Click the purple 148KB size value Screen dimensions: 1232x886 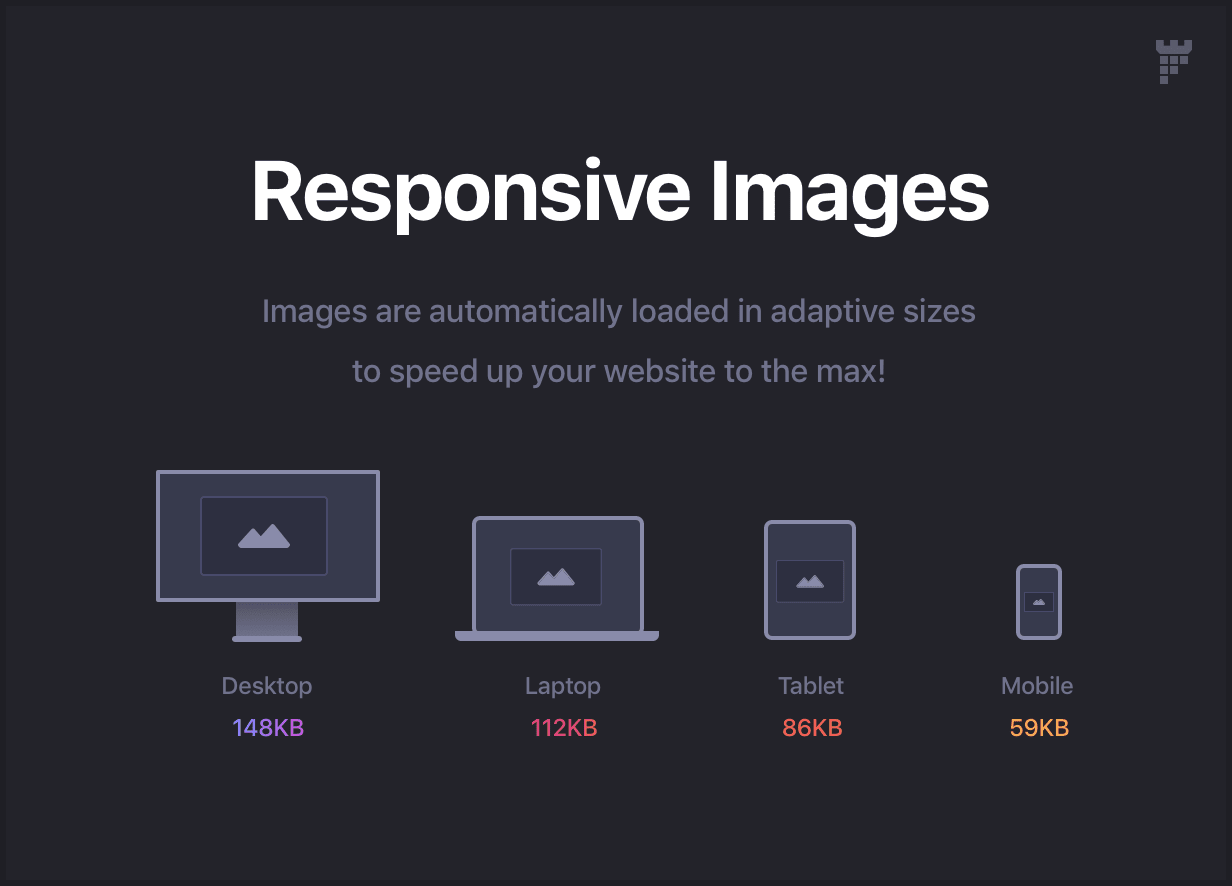coord(268,728)
